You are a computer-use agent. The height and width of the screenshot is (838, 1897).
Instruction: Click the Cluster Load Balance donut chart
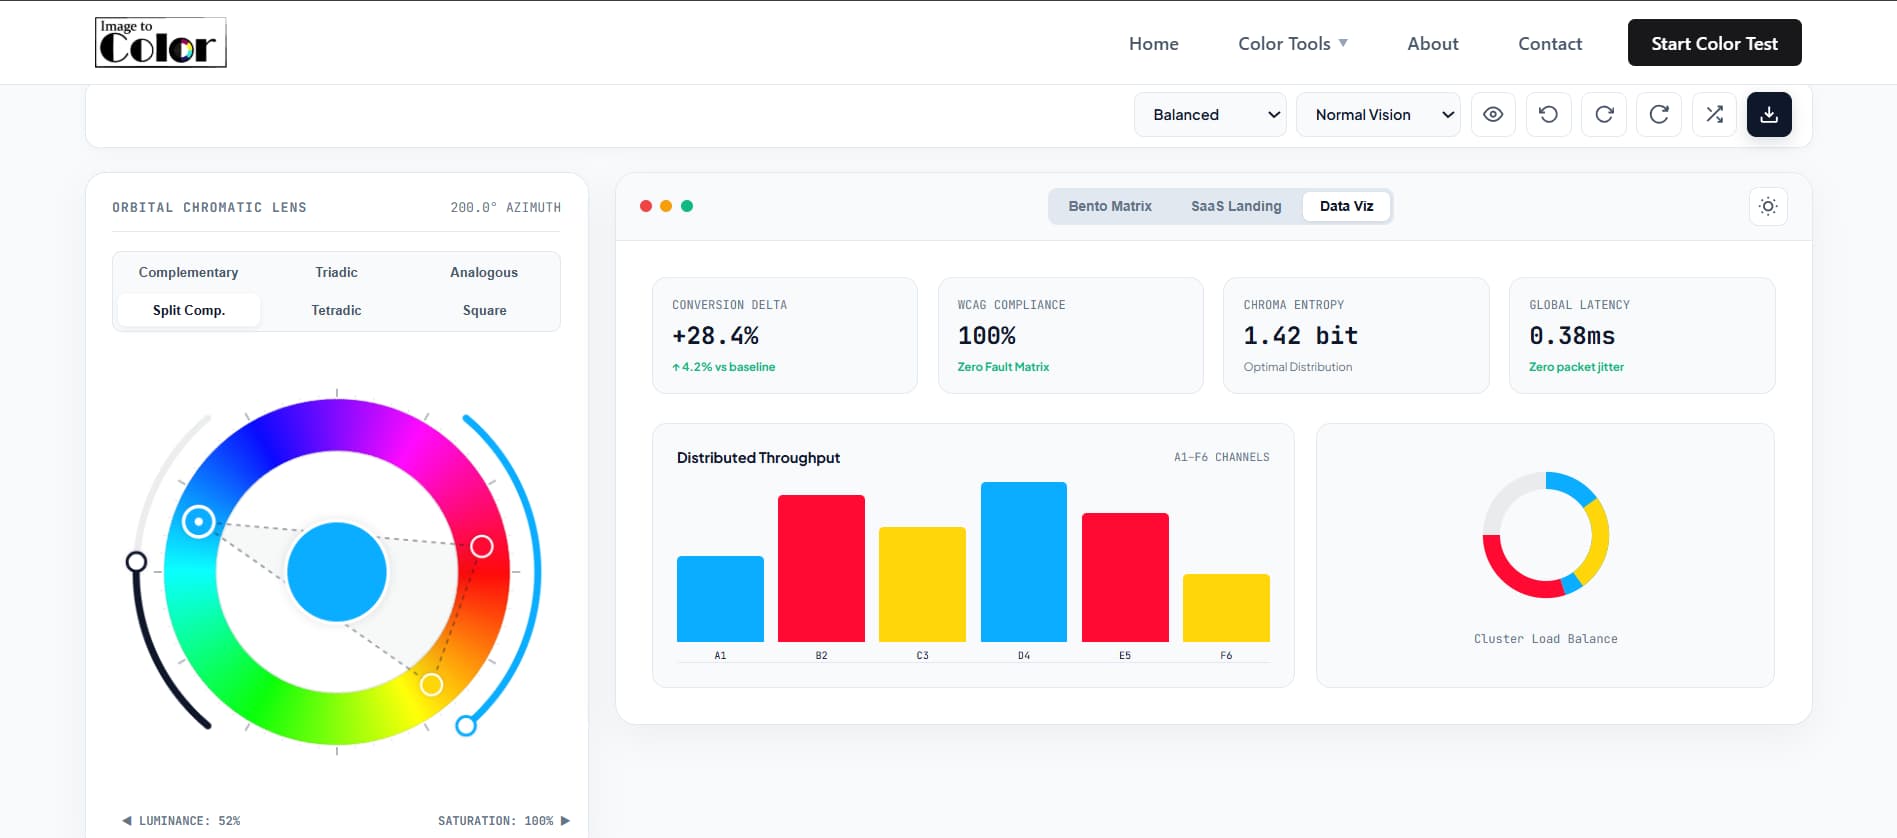(1546, 535)
